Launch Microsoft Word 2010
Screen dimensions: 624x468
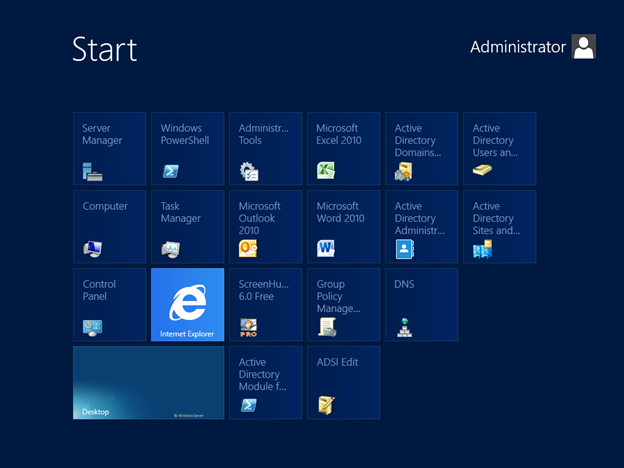point(343,227)
